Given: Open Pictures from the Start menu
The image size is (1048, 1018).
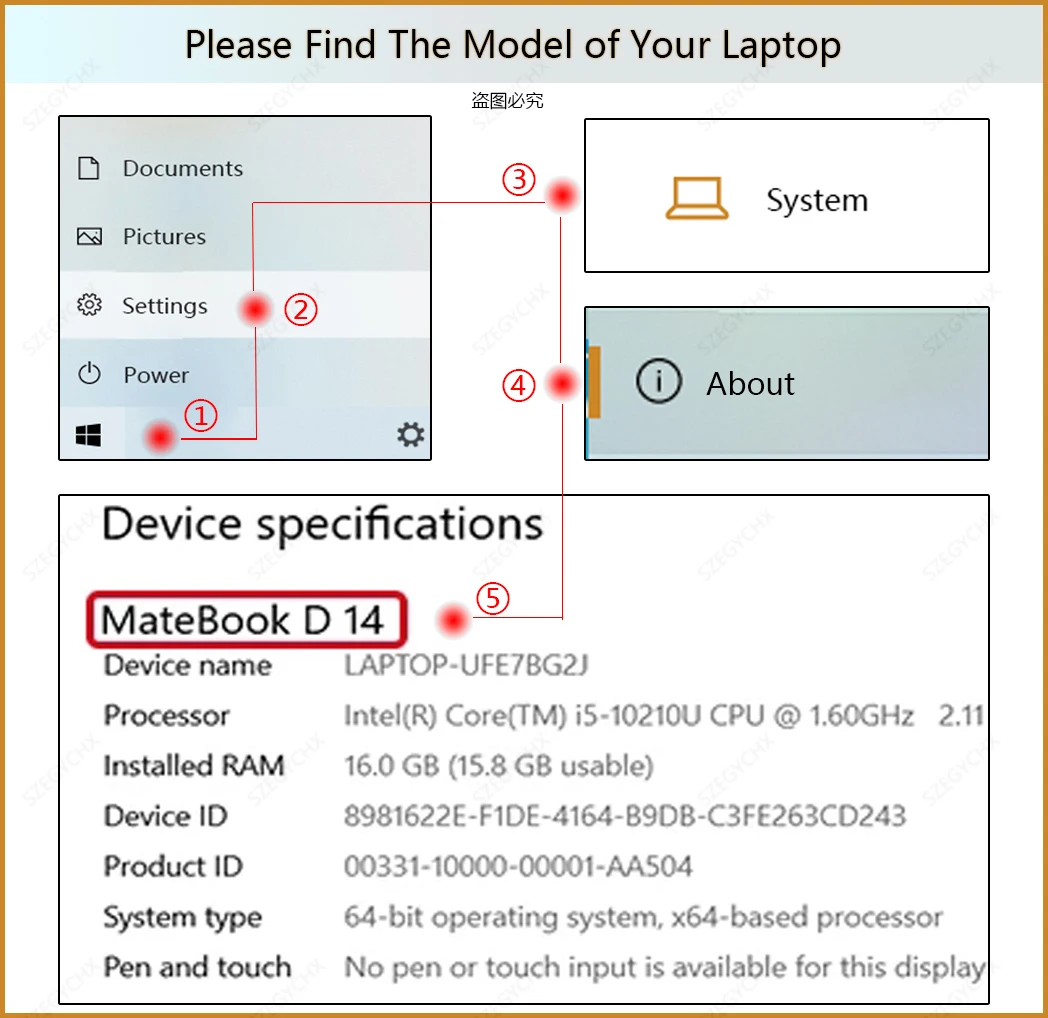Looking at the screenshot, I should point(165,237).
